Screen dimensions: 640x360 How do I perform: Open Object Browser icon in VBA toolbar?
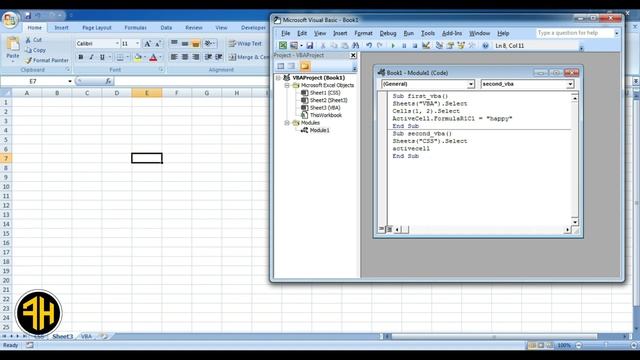pyautogui.click(x=461, y=45)
